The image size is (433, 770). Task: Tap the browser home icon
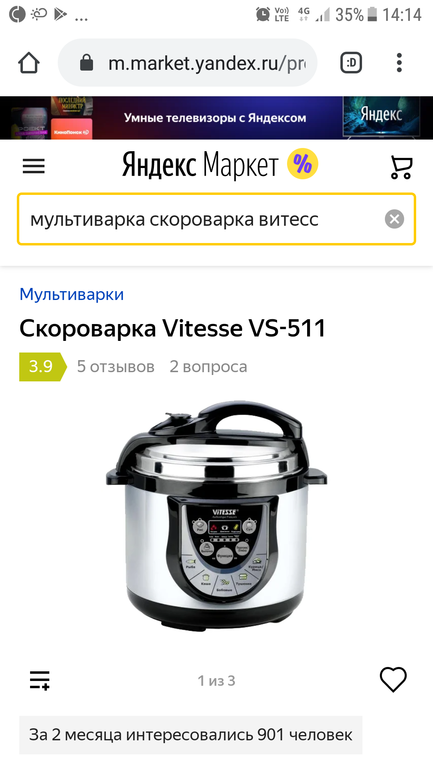pos(28,63)
